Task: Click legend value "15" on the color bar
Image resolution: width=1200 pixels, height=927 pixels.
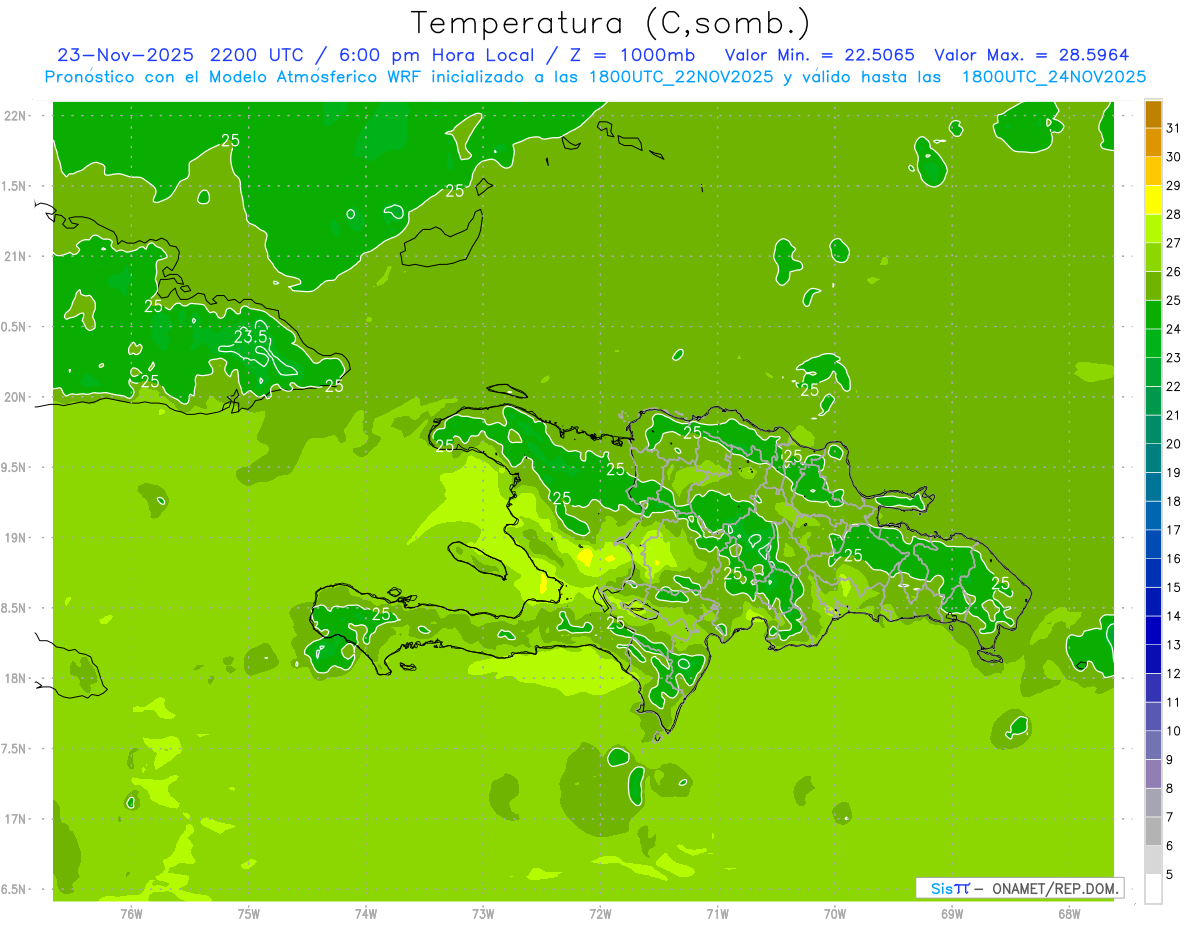Action: [1173, 587]
